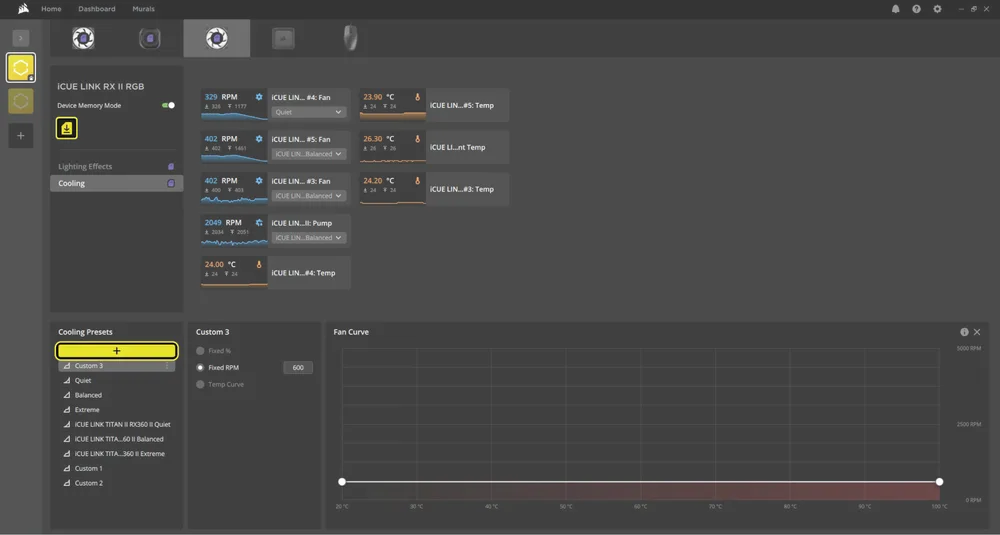Select the Custom 2 cooling preset
Screen dimensions: 1000x535
(x=117, y=483)
